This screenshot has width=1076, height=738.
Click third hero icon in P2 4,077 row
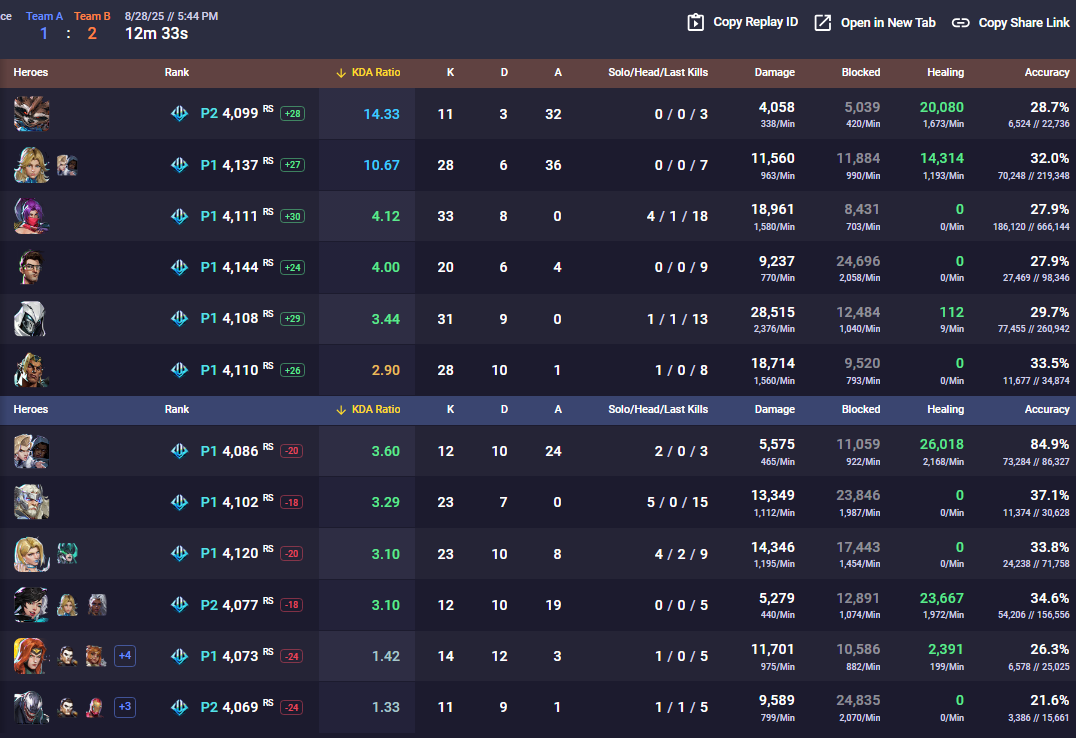(x=97, y=605)
